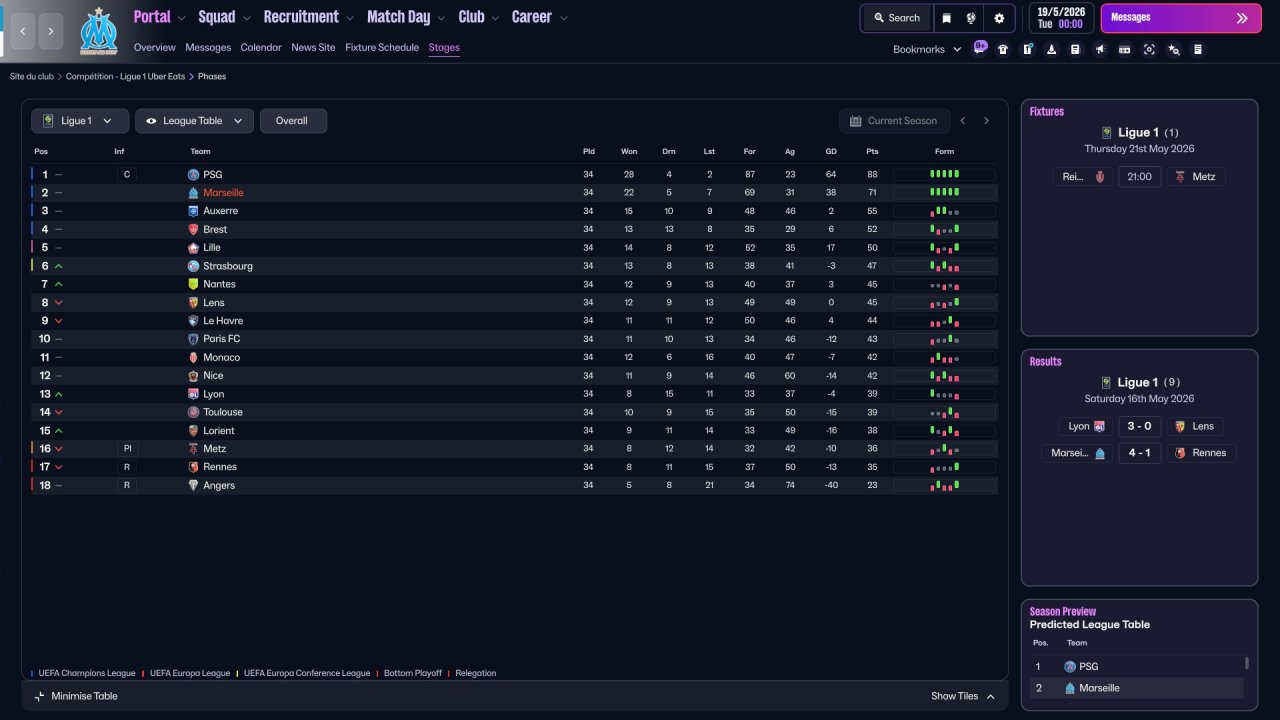Continue via the purple Messages button
This screenshot has width=1280, height=720.
pos(1181,18)
